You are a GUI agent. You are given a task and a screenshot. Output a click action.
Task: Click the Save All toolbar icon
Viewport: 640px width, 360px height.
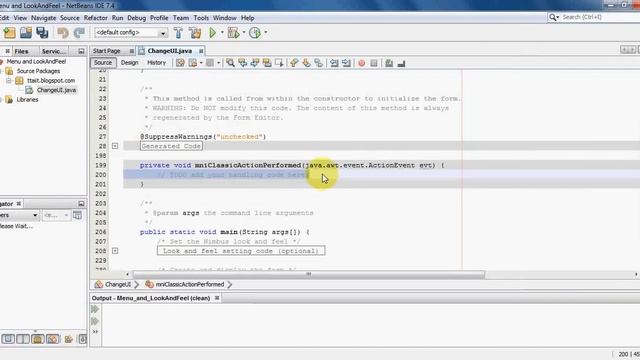(42, 33)
